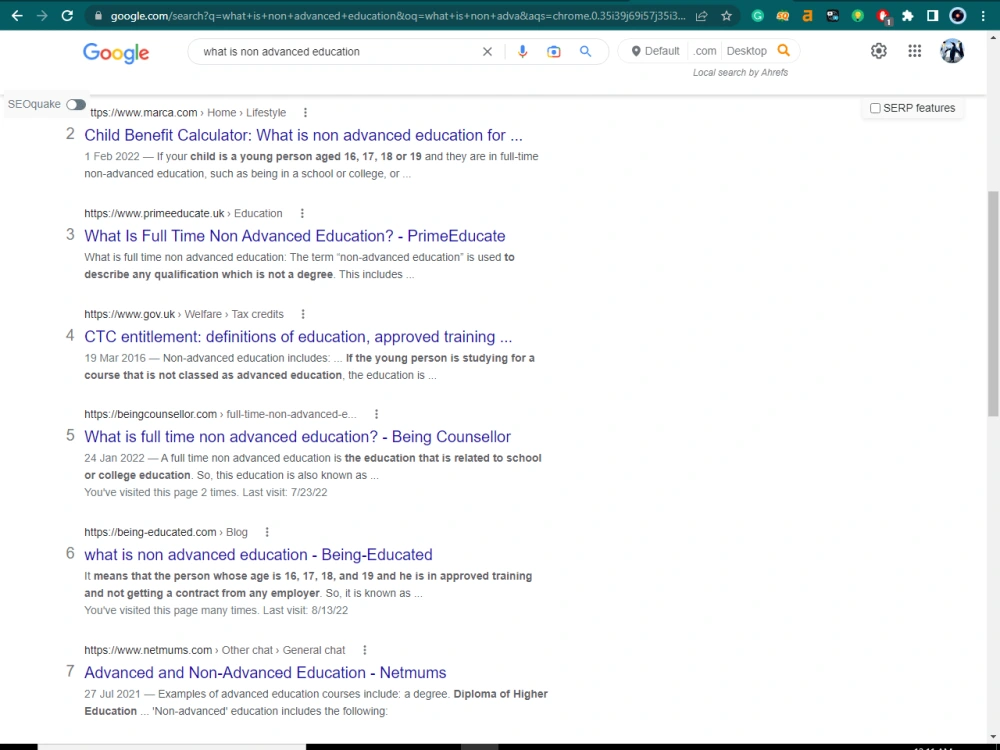Choose the .com domain option
Viewport: 1000px width, 750px height.
(705, 51)
